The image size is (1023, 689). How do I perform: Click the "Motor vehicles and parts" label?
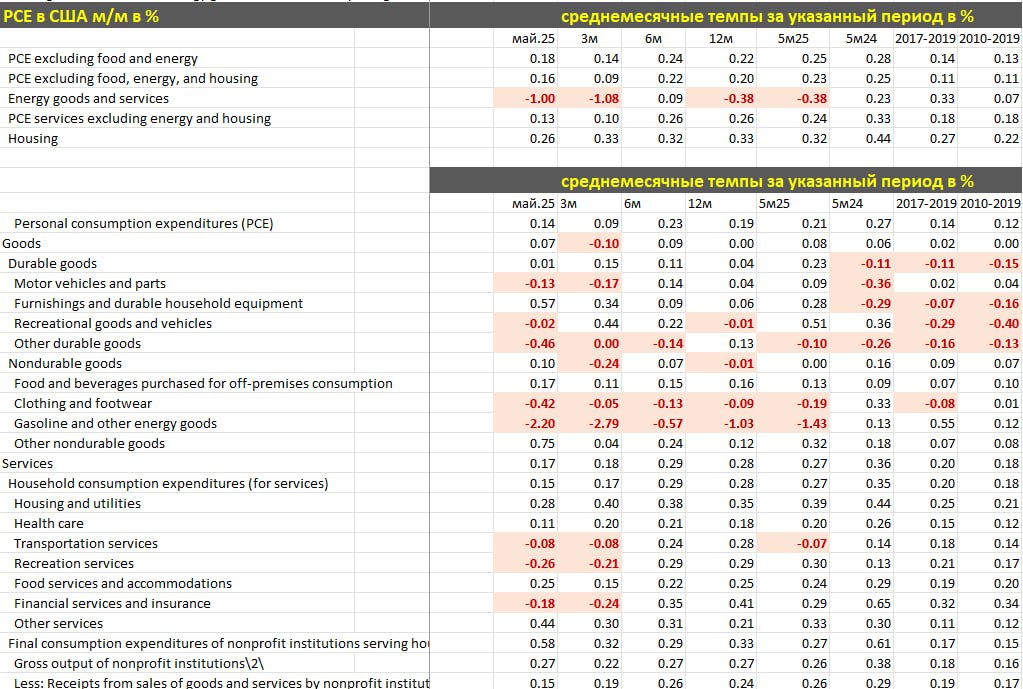tap(90, 284)
